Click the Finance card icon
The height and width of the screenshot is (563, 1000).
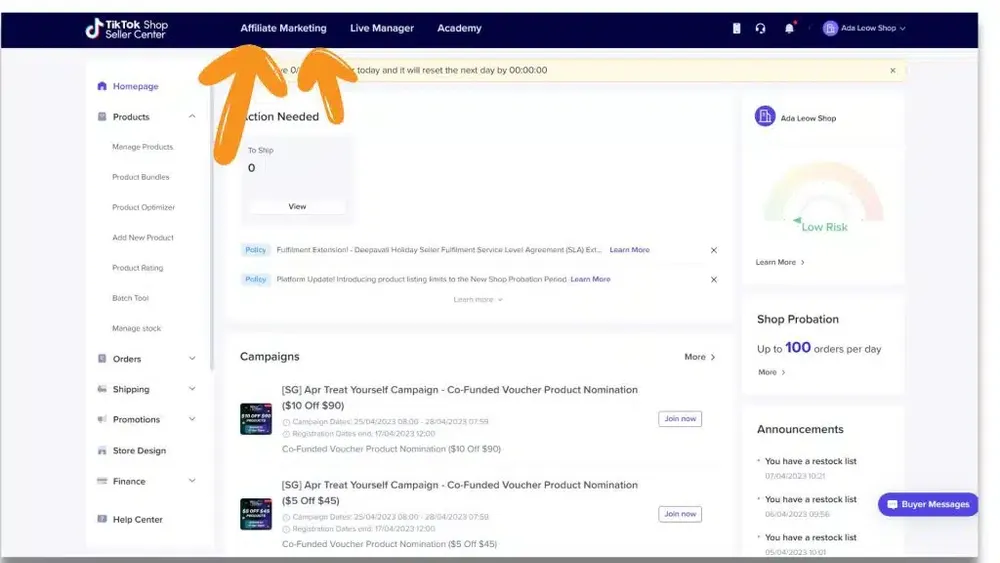(x=102, y=481)
